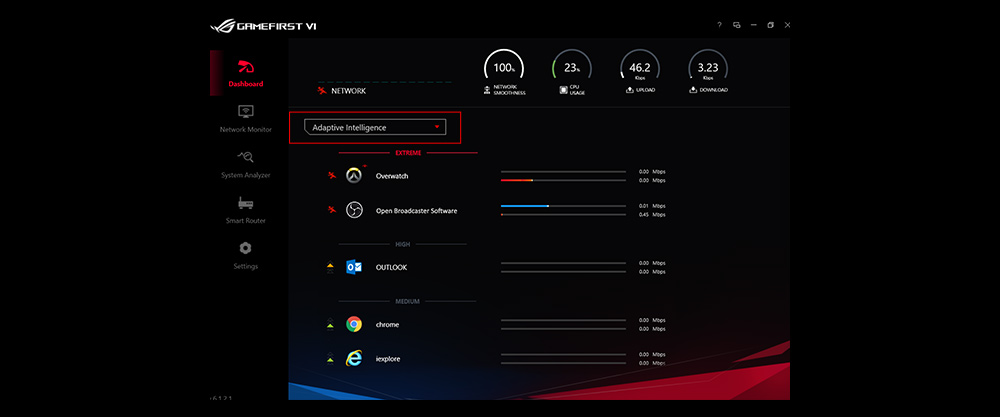The width and height of the screenshot is (1000, 417).
Task: Click the Outlook application icon
Action: coord(353,267)
